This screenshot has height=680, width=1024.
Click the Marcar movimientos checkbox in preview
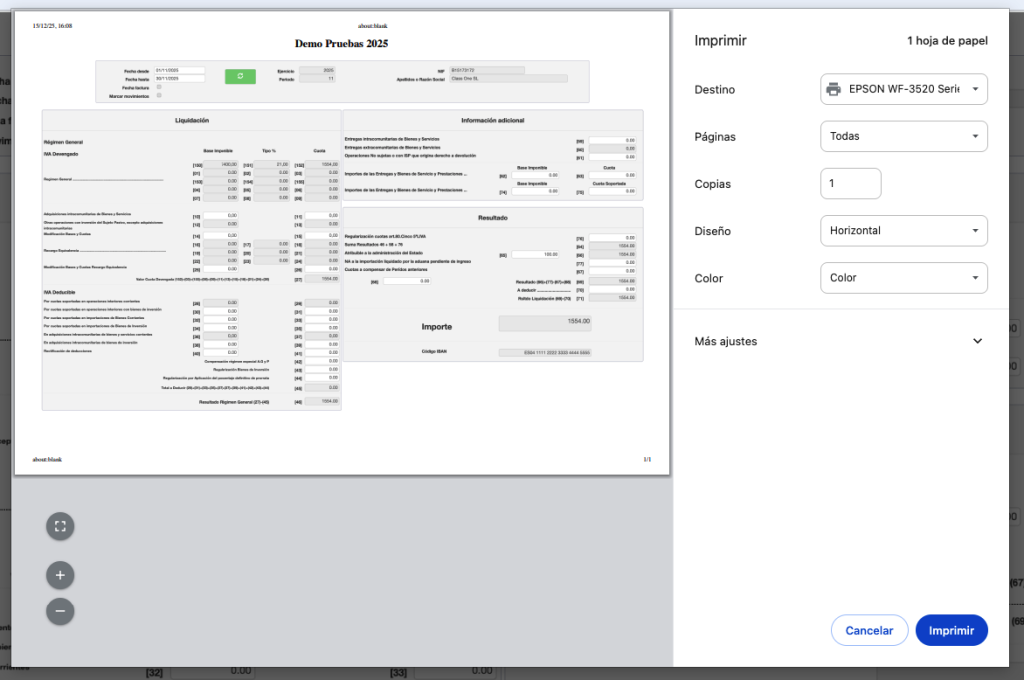click(x=159, y=96)
